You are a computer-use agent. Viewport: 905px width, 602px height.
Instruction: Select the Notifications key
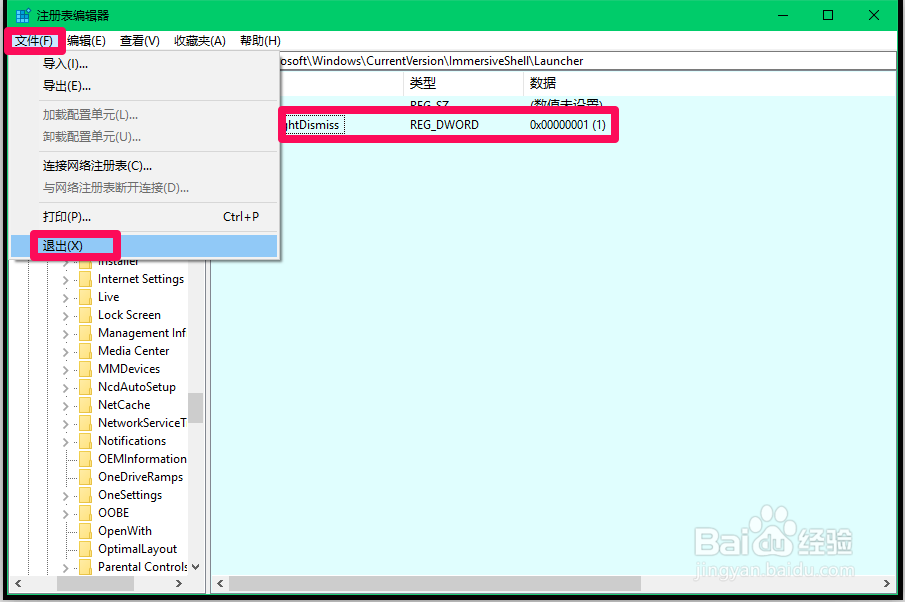pos(132,441)
